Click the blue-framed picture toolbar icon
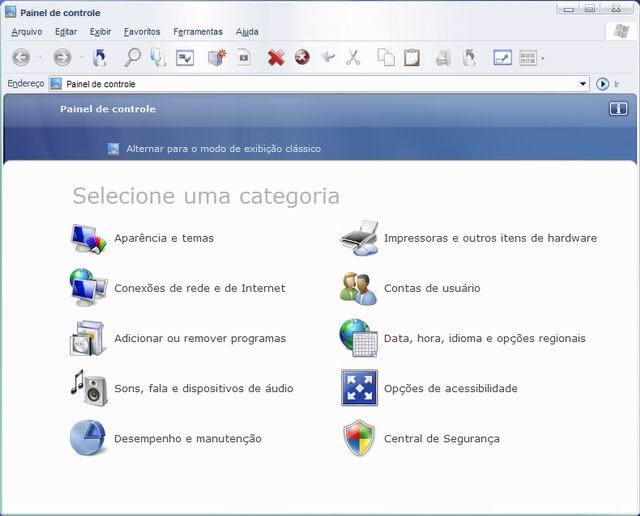The image size is (640, 516). pos(502,58)
